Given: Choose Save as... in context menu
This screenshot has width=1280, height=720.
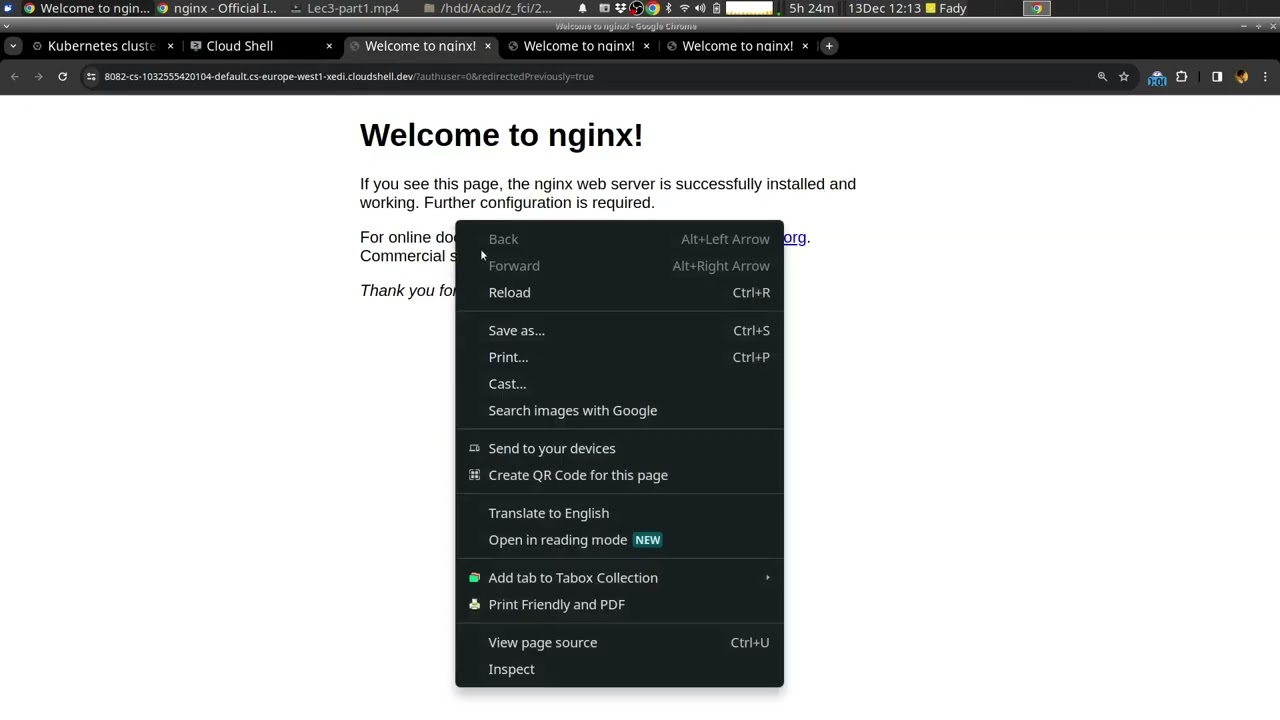Looking at the screenshot, I should 619,330.
